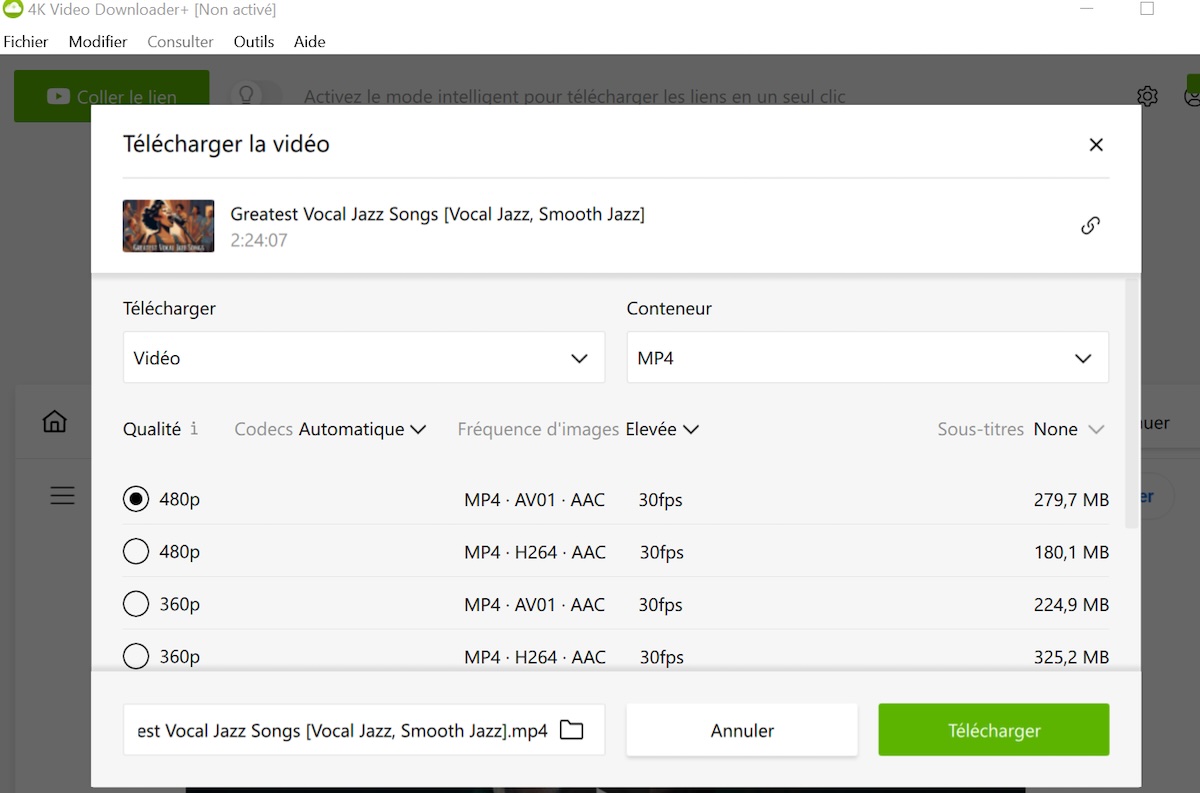Click the Coller le lien button
This screenshot has height=793, width=1200.
click(x=112, y=96)
